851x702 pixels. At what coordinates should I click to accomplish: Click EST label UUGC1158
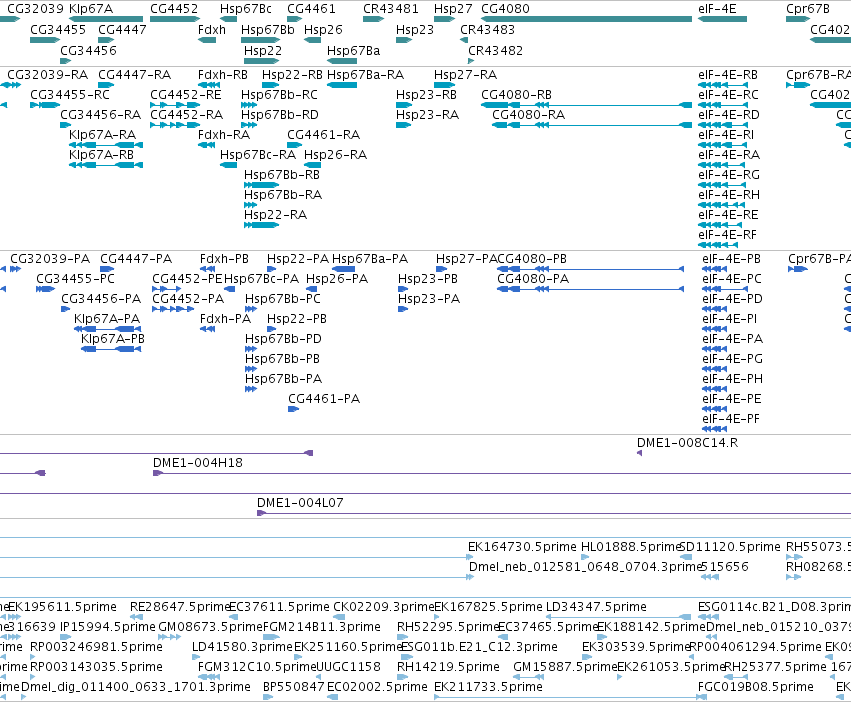point(347,667)
